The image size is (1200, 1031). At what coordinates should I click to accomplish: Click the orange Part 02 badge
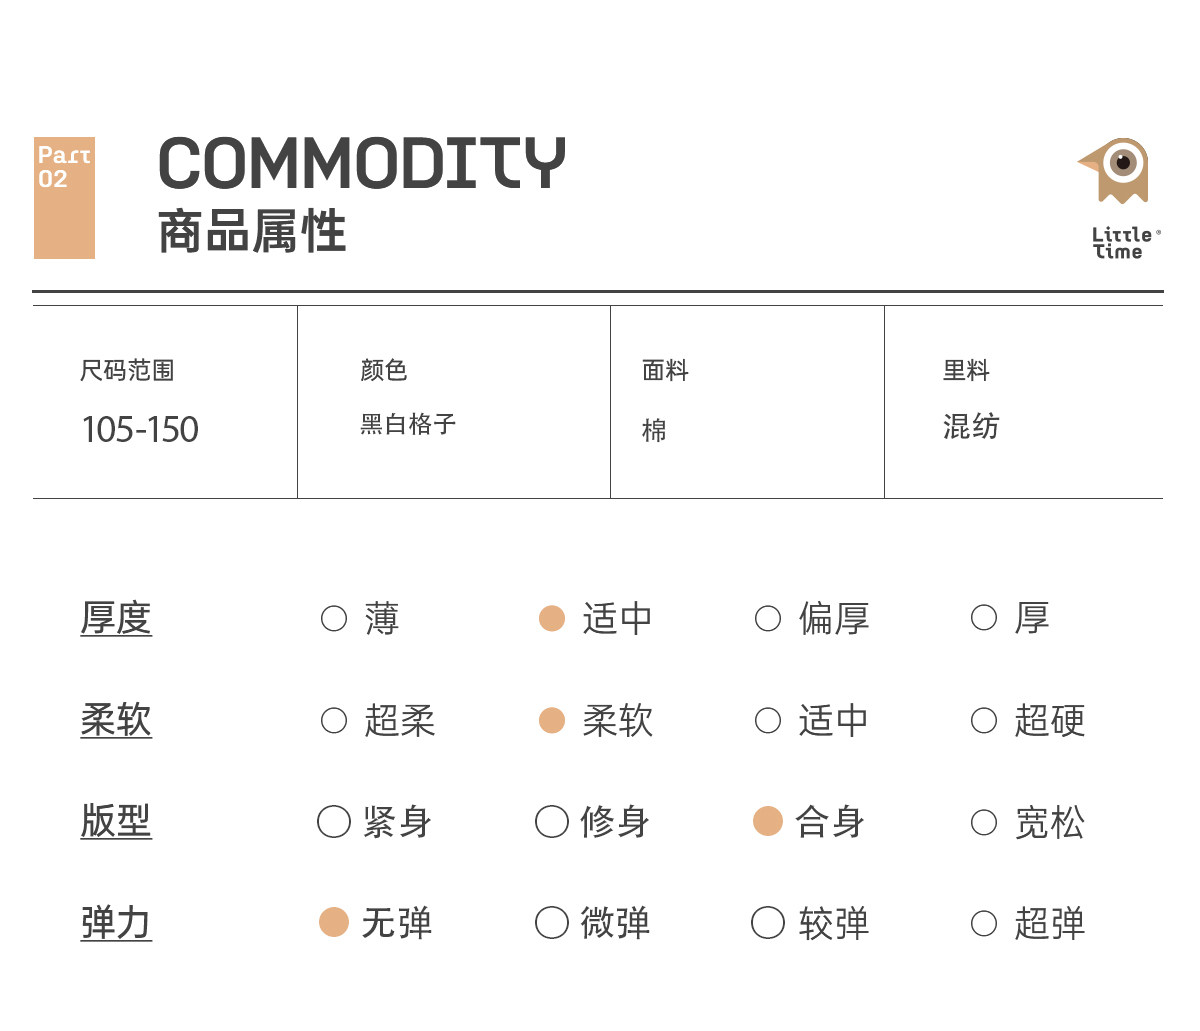64,198
